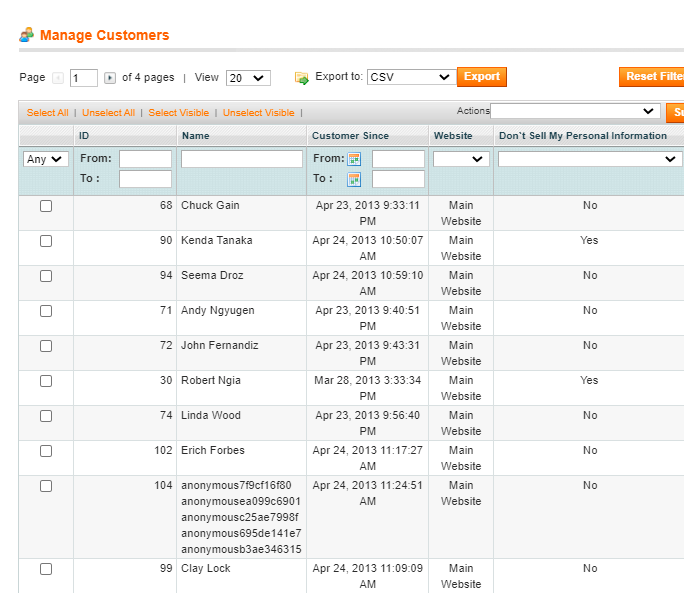The width and height of the screenshot is (684, 593).
Task: Click the Select All link
Action: pos(47,113)
